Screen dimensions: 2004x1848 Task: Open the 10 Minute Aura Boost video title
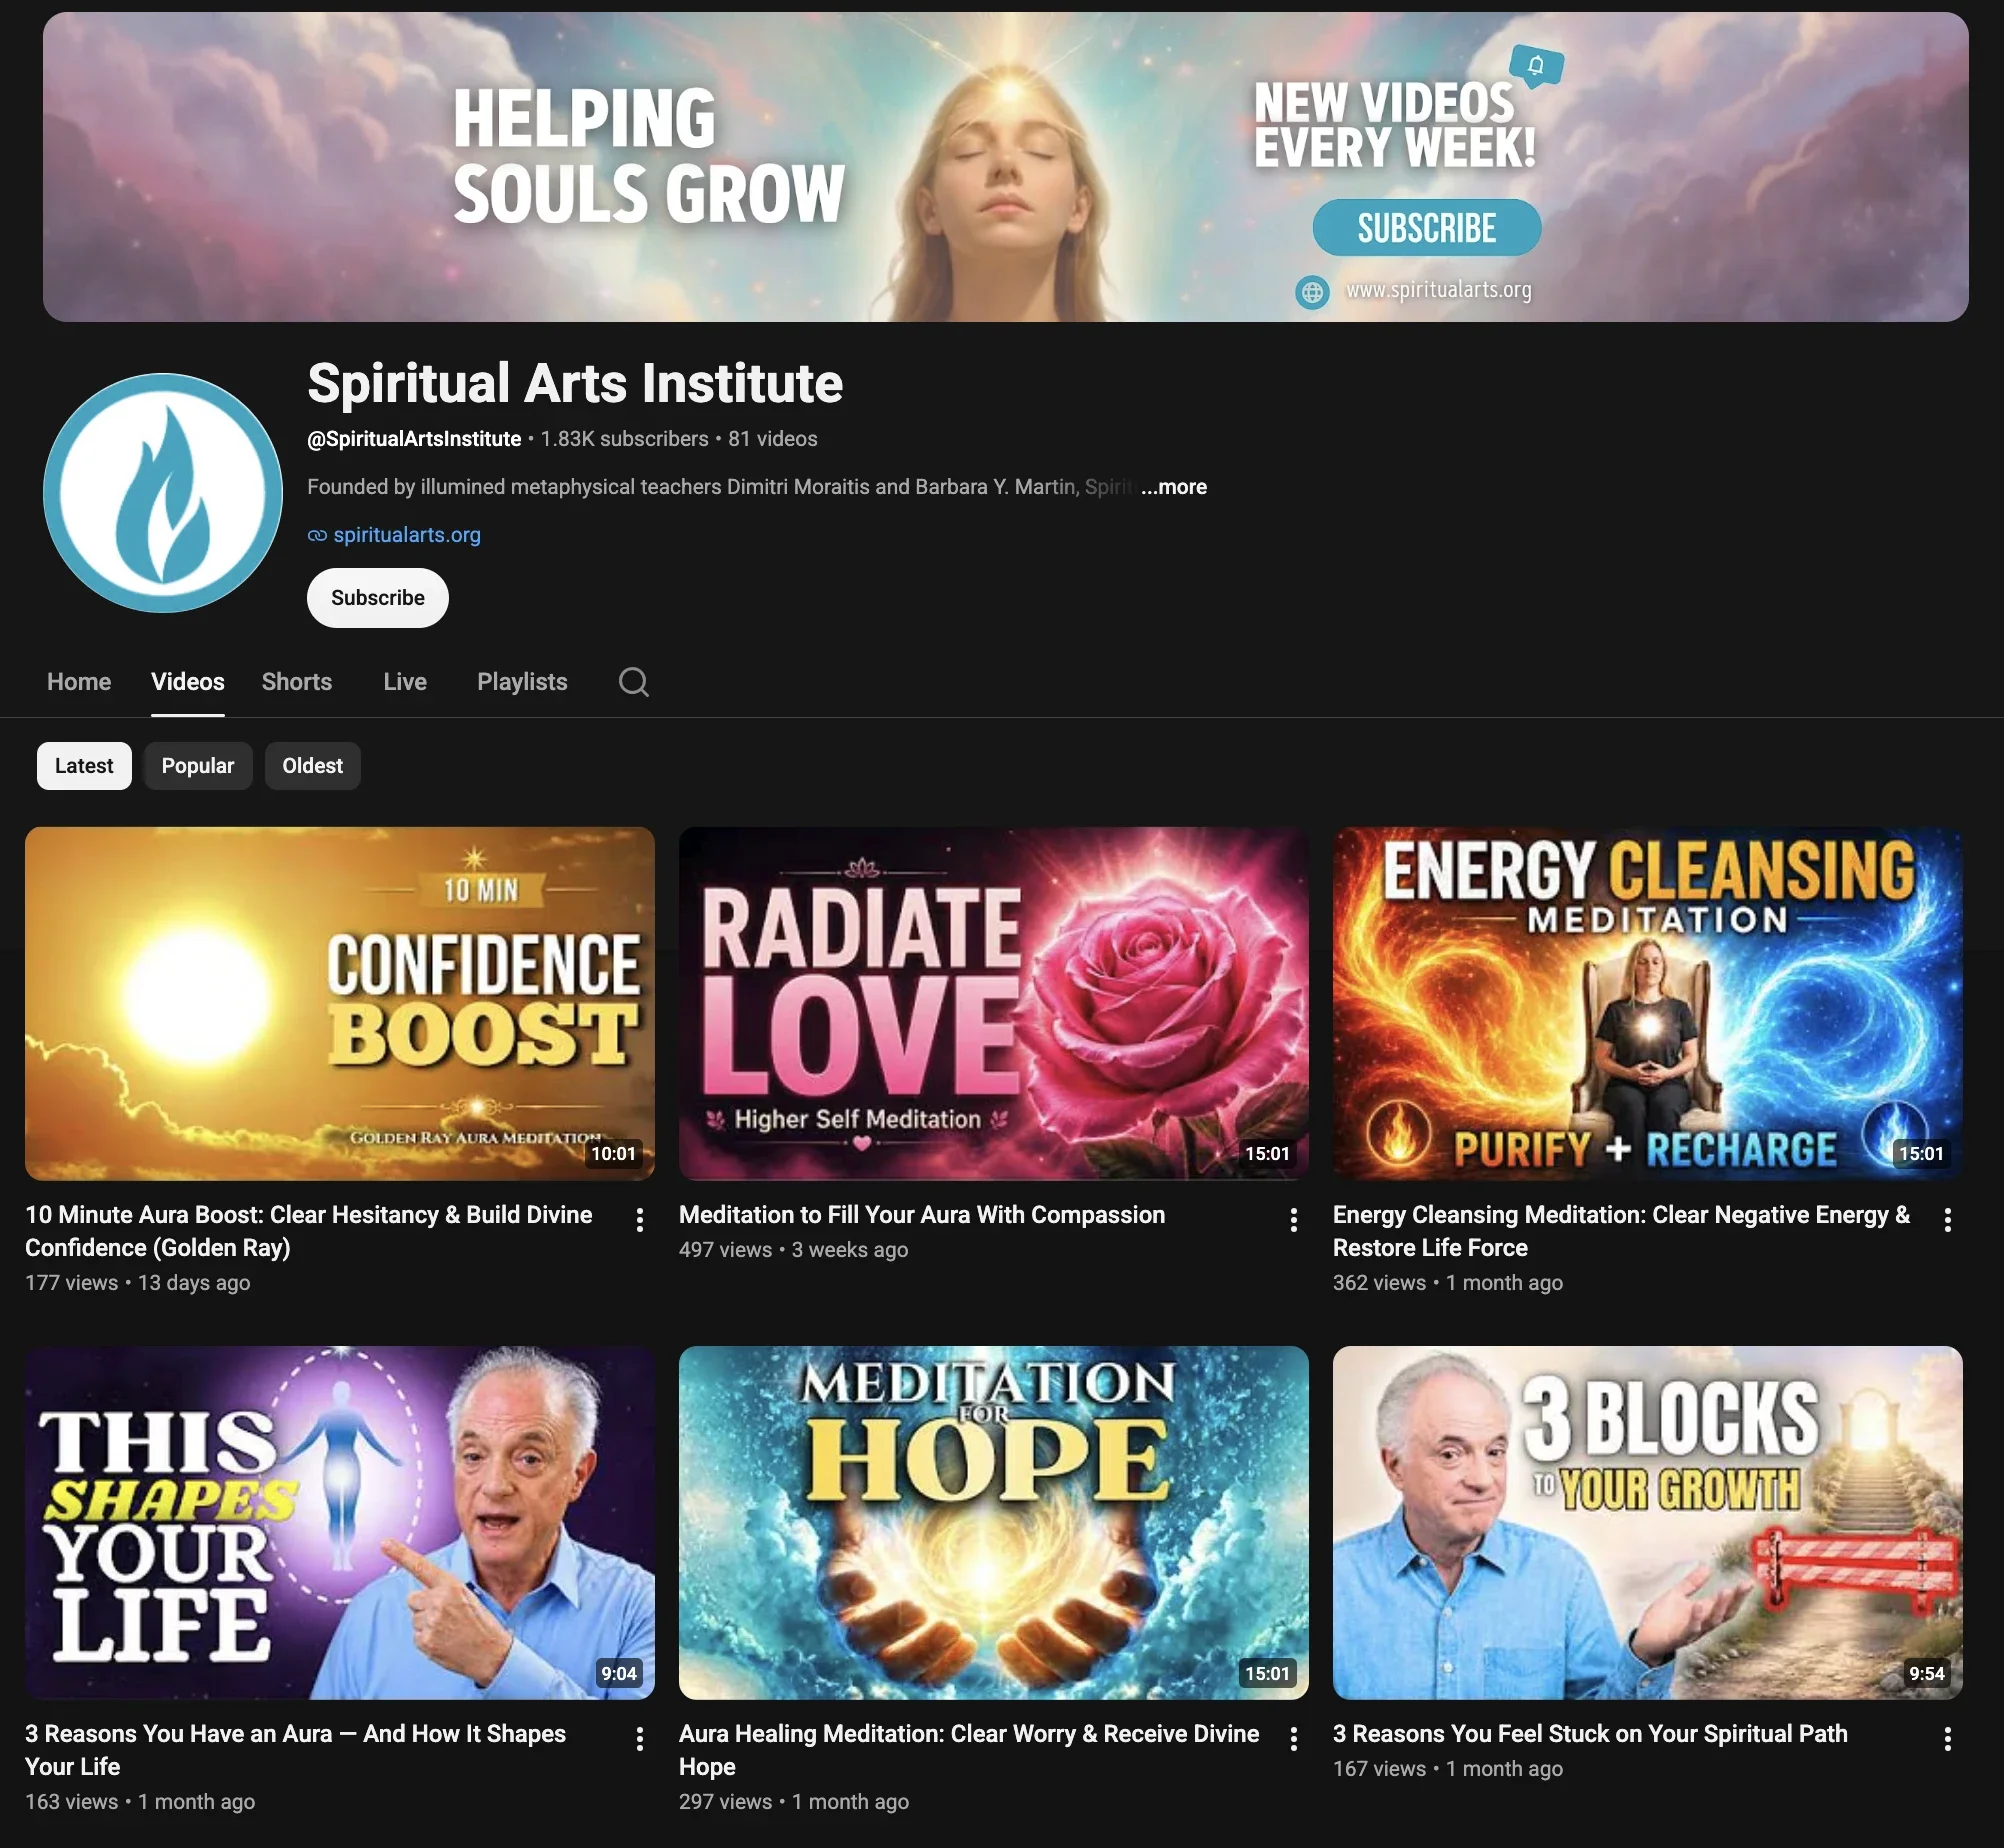click(x=309, y=1231)
